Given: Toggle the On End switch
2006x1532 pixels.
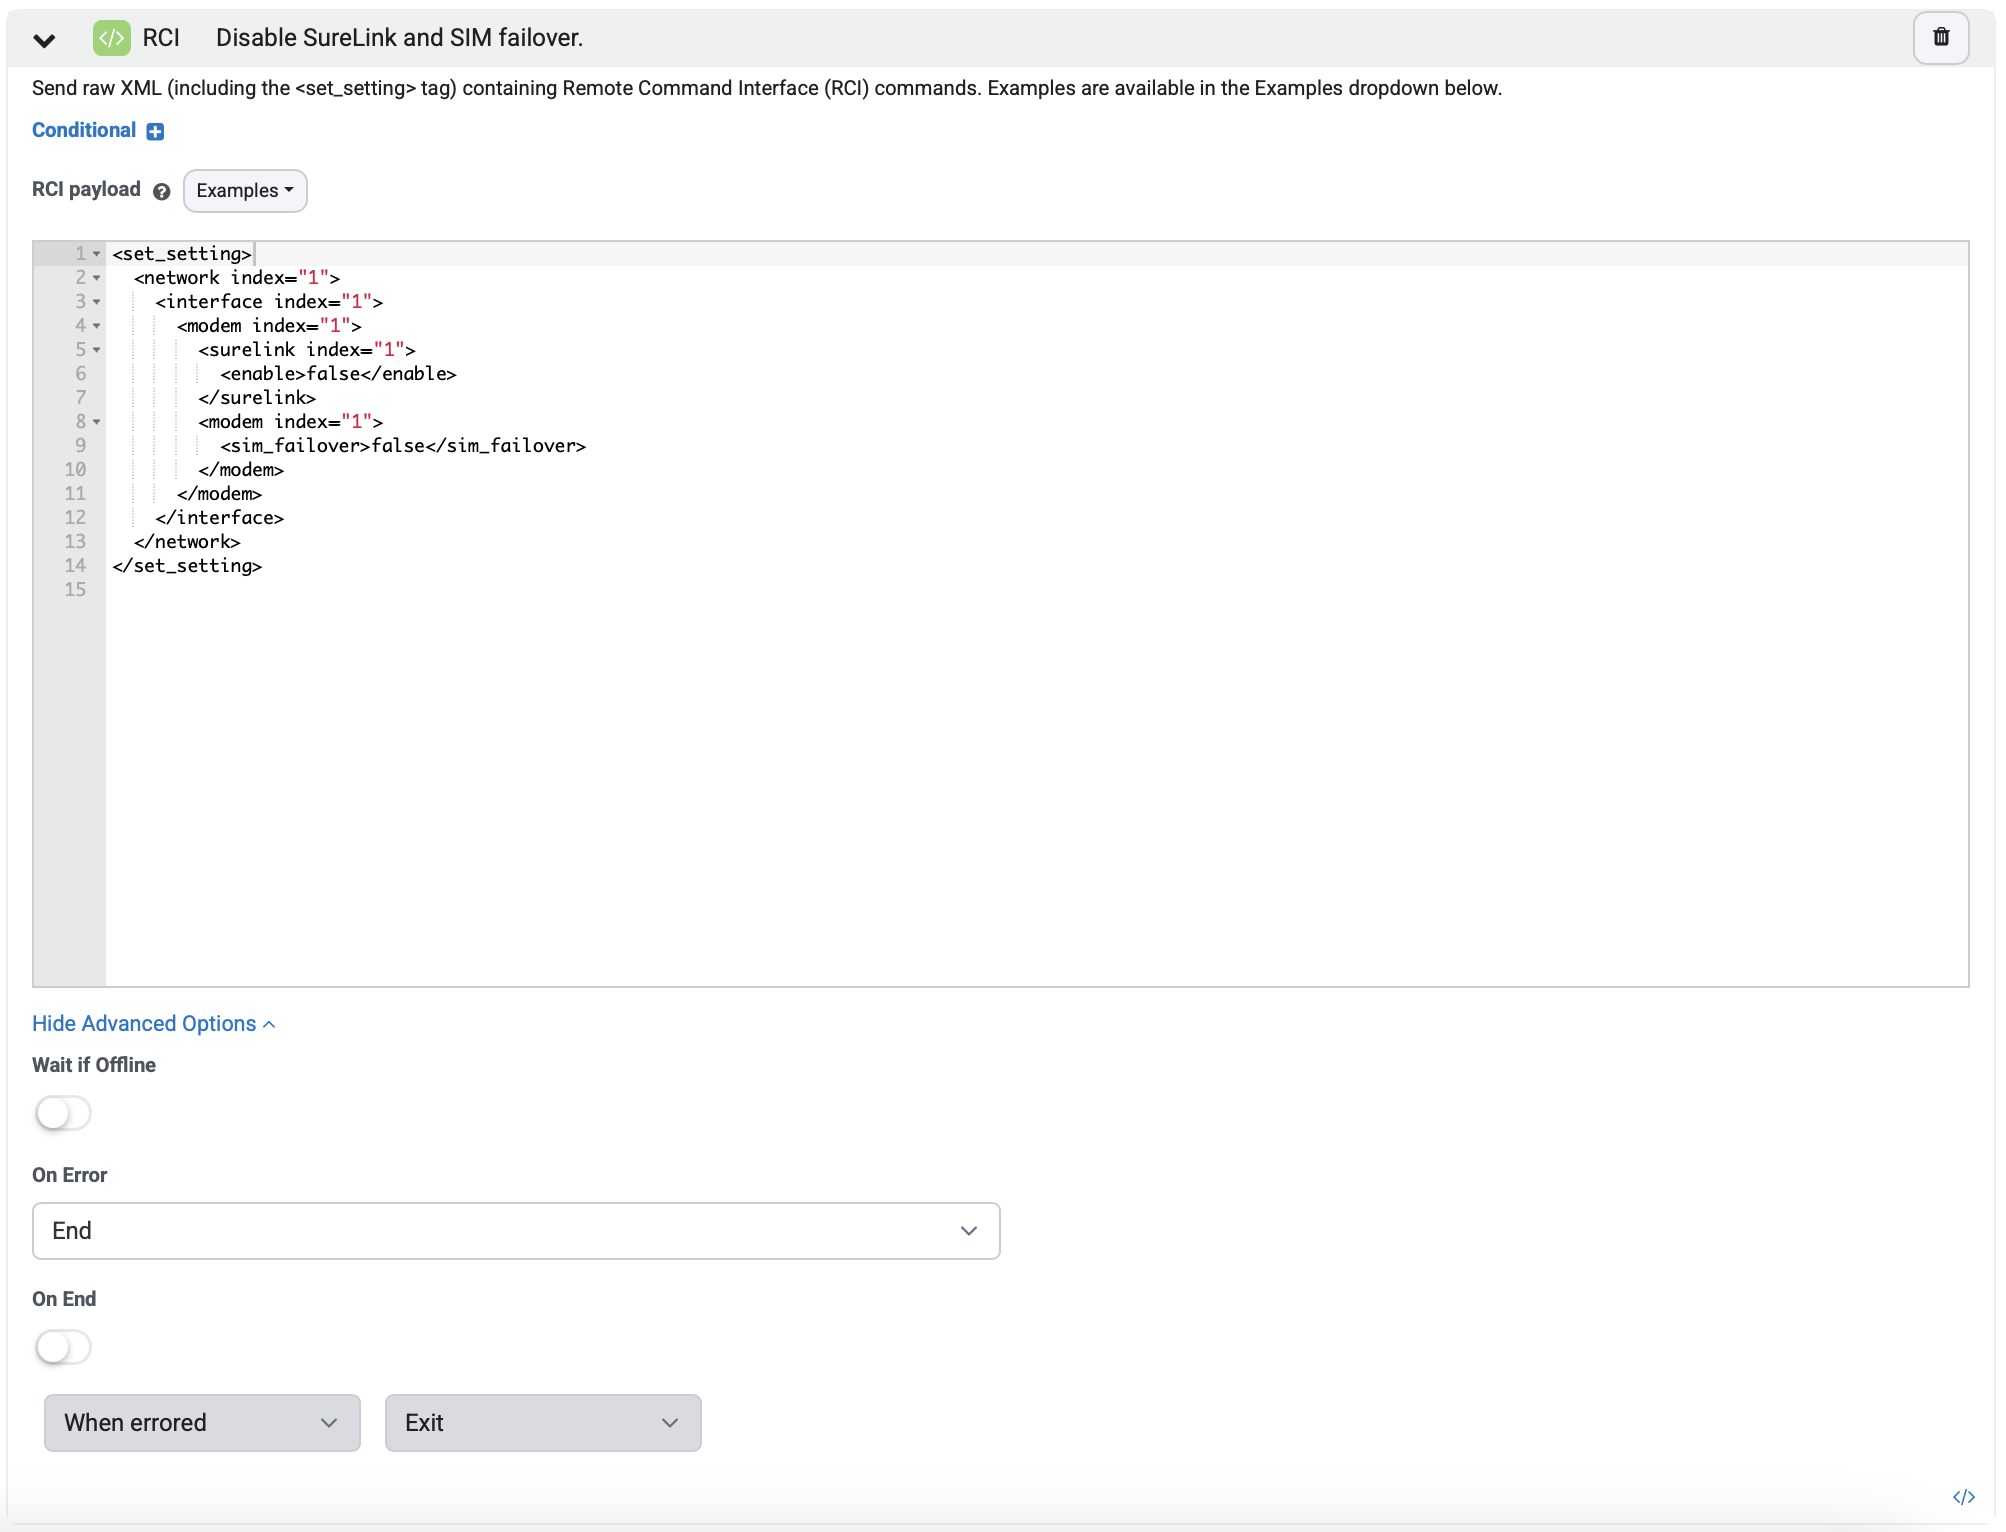Looking at the screenshot, I should [x=63, y=1346].
